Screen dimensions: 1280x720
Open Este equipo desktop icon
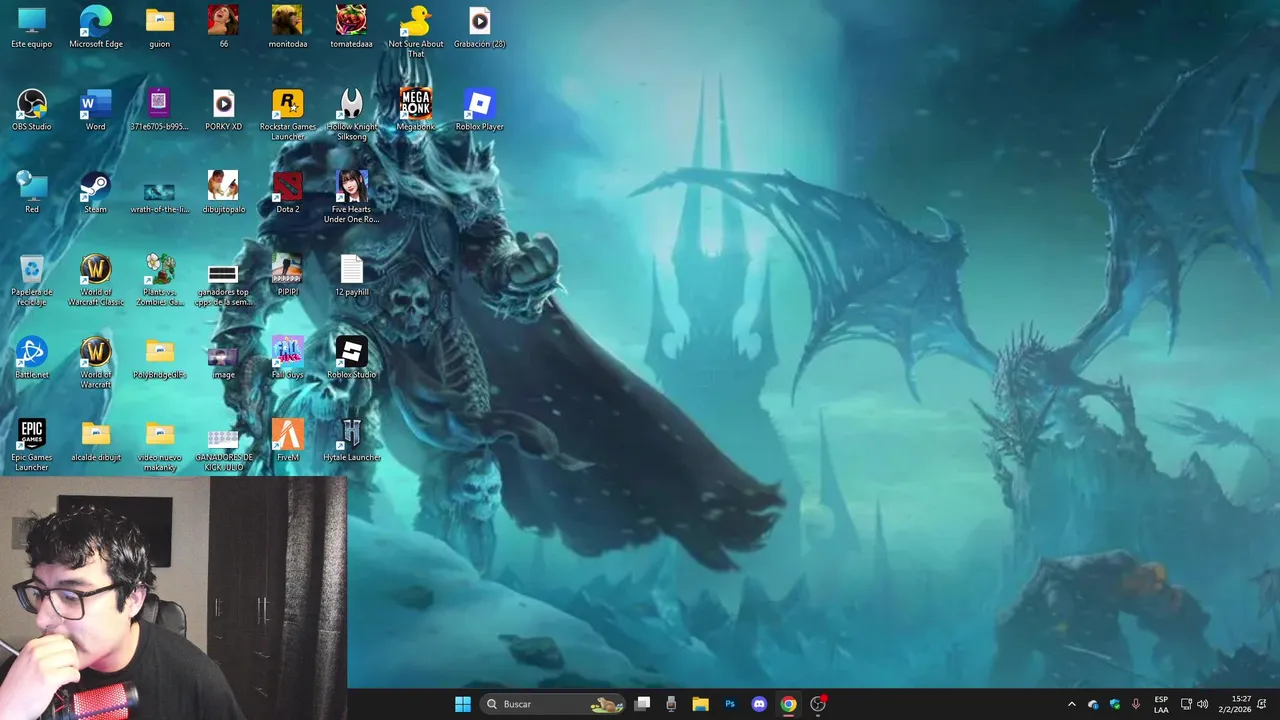point(32,27)
